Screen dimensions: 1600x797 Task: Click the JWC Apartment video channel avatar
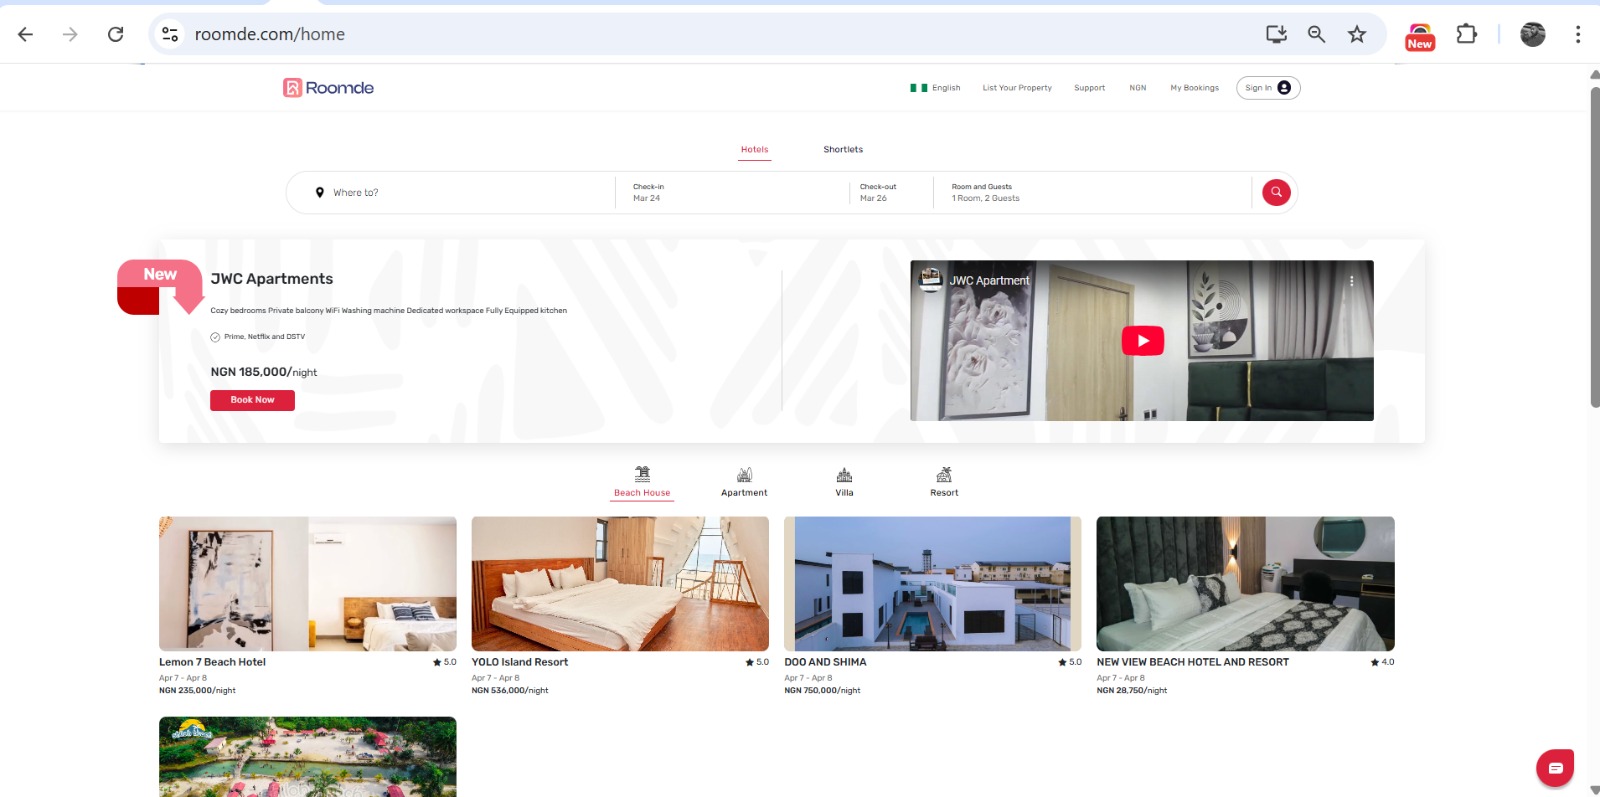931,280
